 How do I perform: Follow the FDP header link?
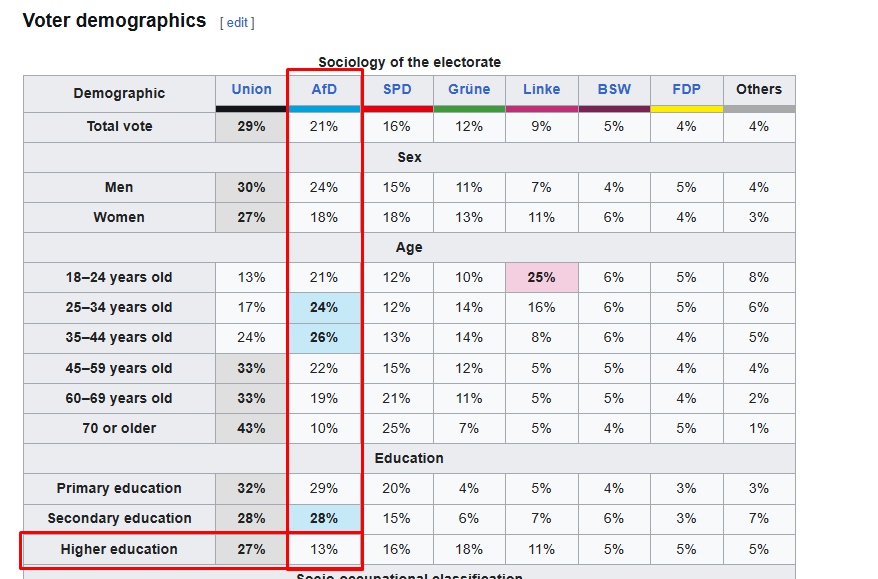coord(686,89)
